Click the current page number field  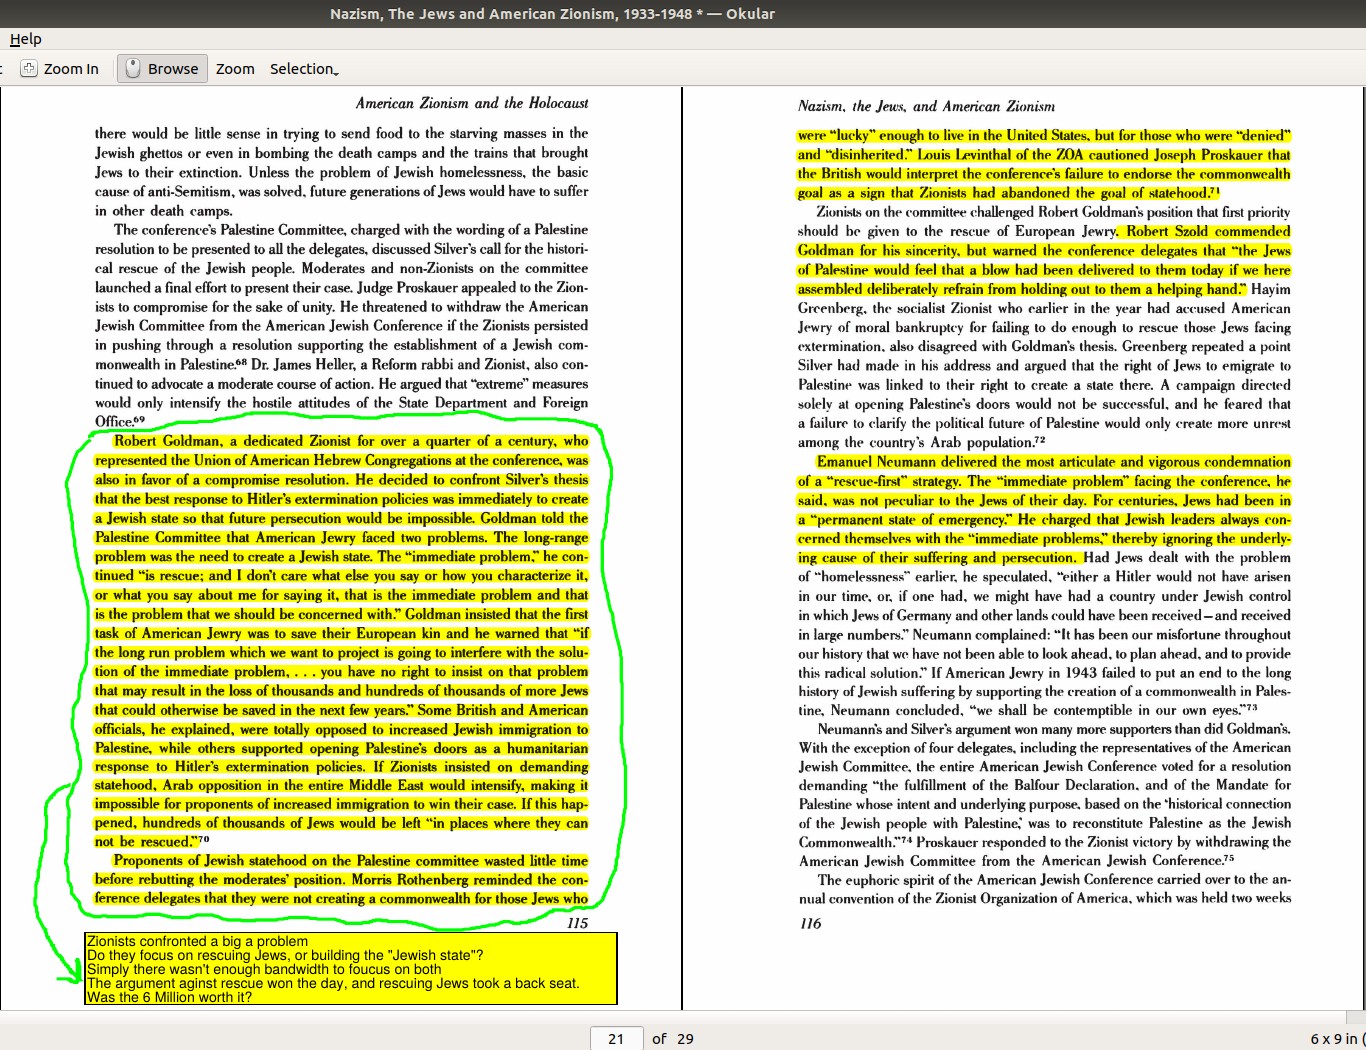[x=616, y=1038]
